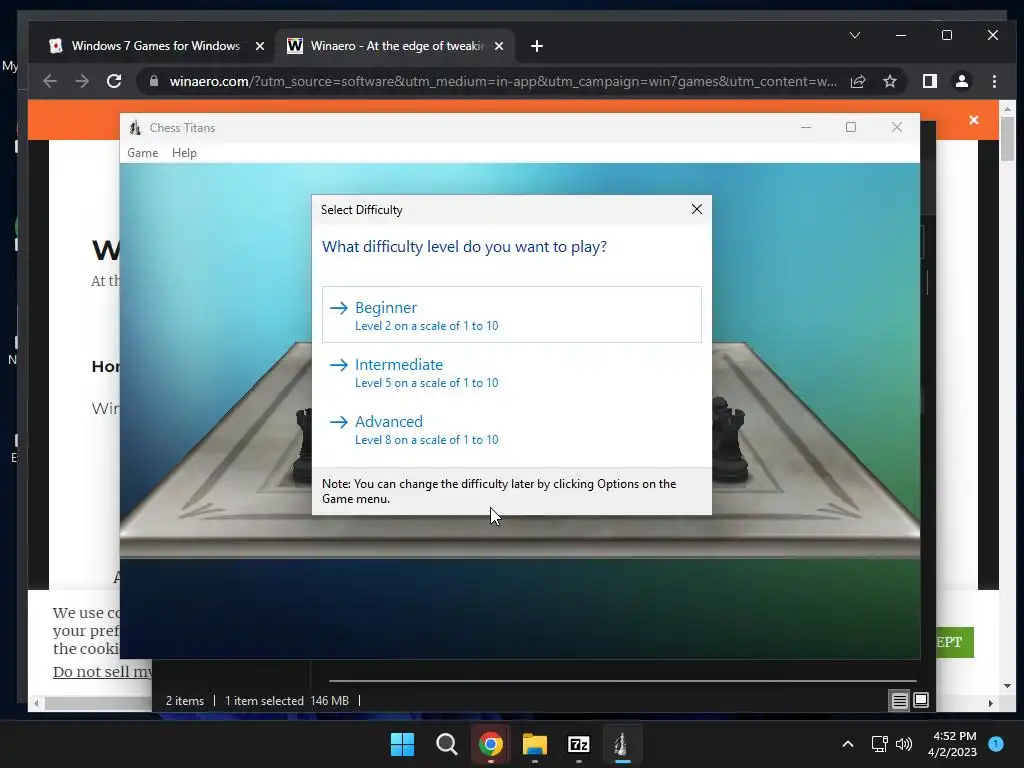Open the Help menu in Chess Titans
Viewport: 1024px width, 768px height.
click(x=184, y=153)
